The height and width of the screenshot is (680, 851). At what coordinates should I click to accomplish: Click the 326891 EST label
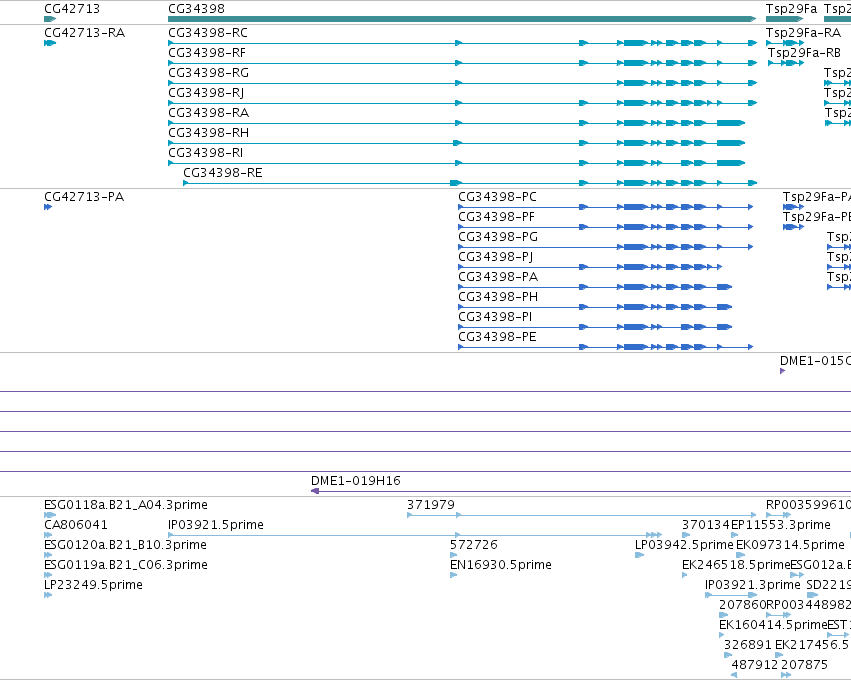(x=747, y=645)
